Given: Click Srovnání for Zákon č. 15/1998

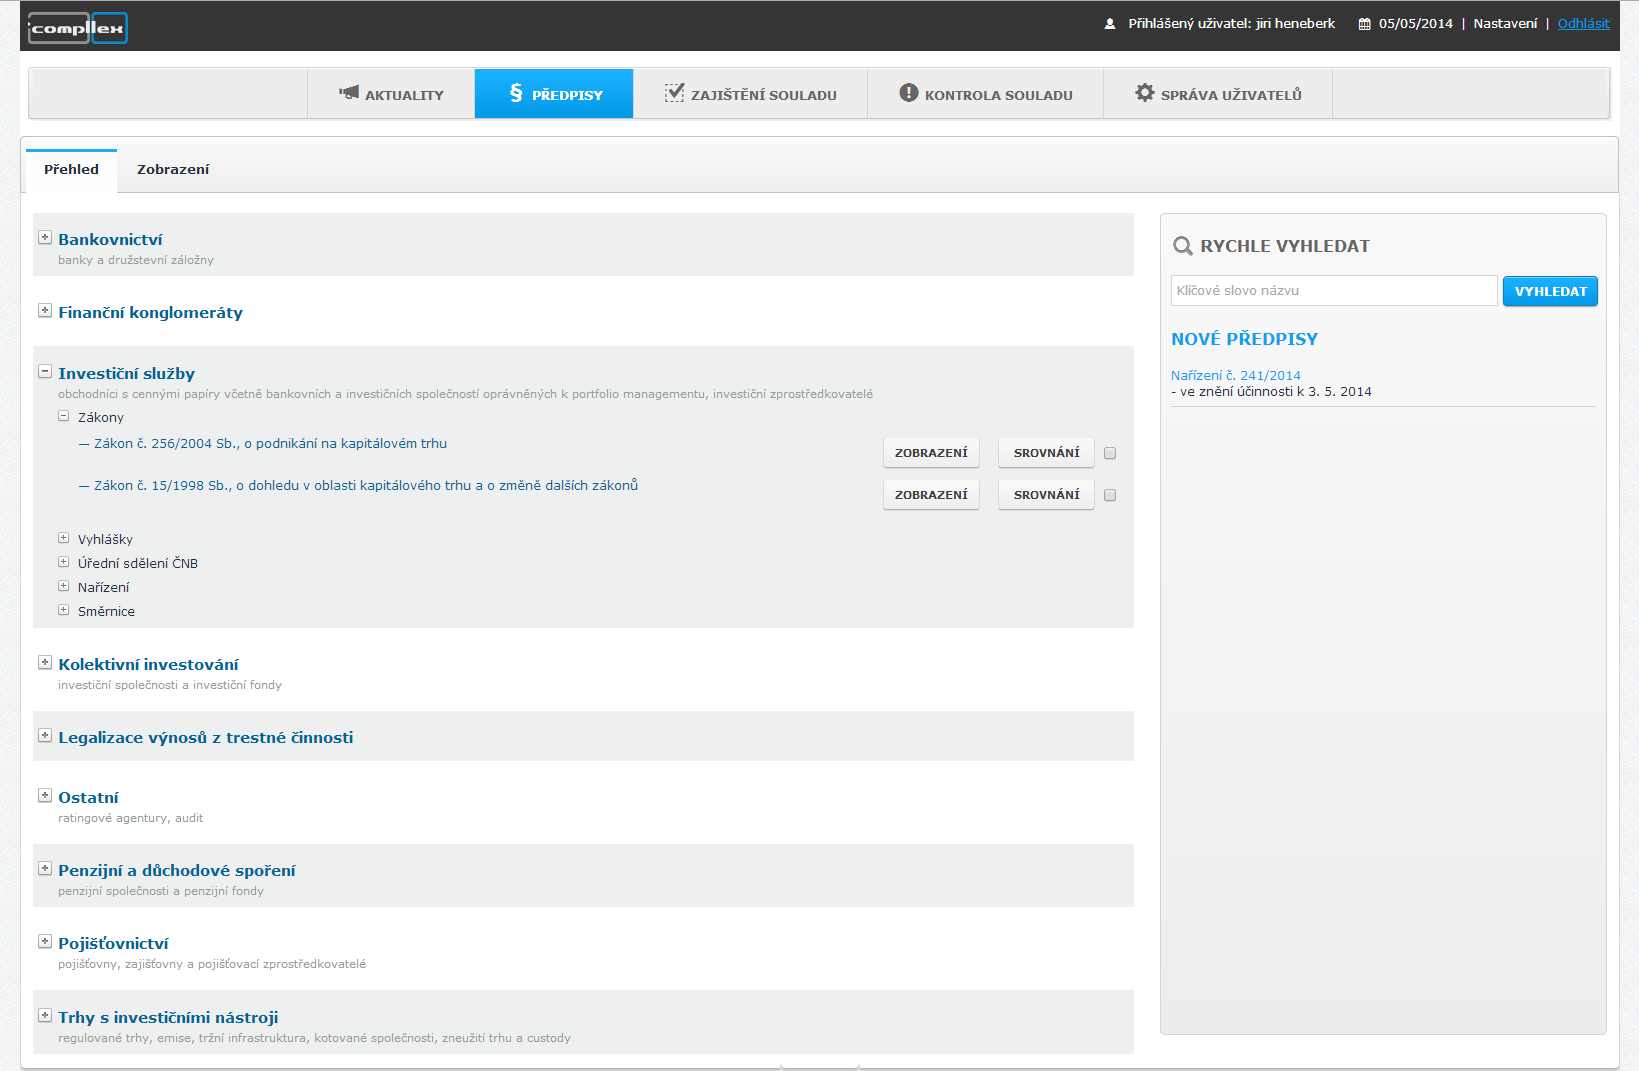Looking at the screenshot, I should pyautogui.click(x=1046, y=495).
